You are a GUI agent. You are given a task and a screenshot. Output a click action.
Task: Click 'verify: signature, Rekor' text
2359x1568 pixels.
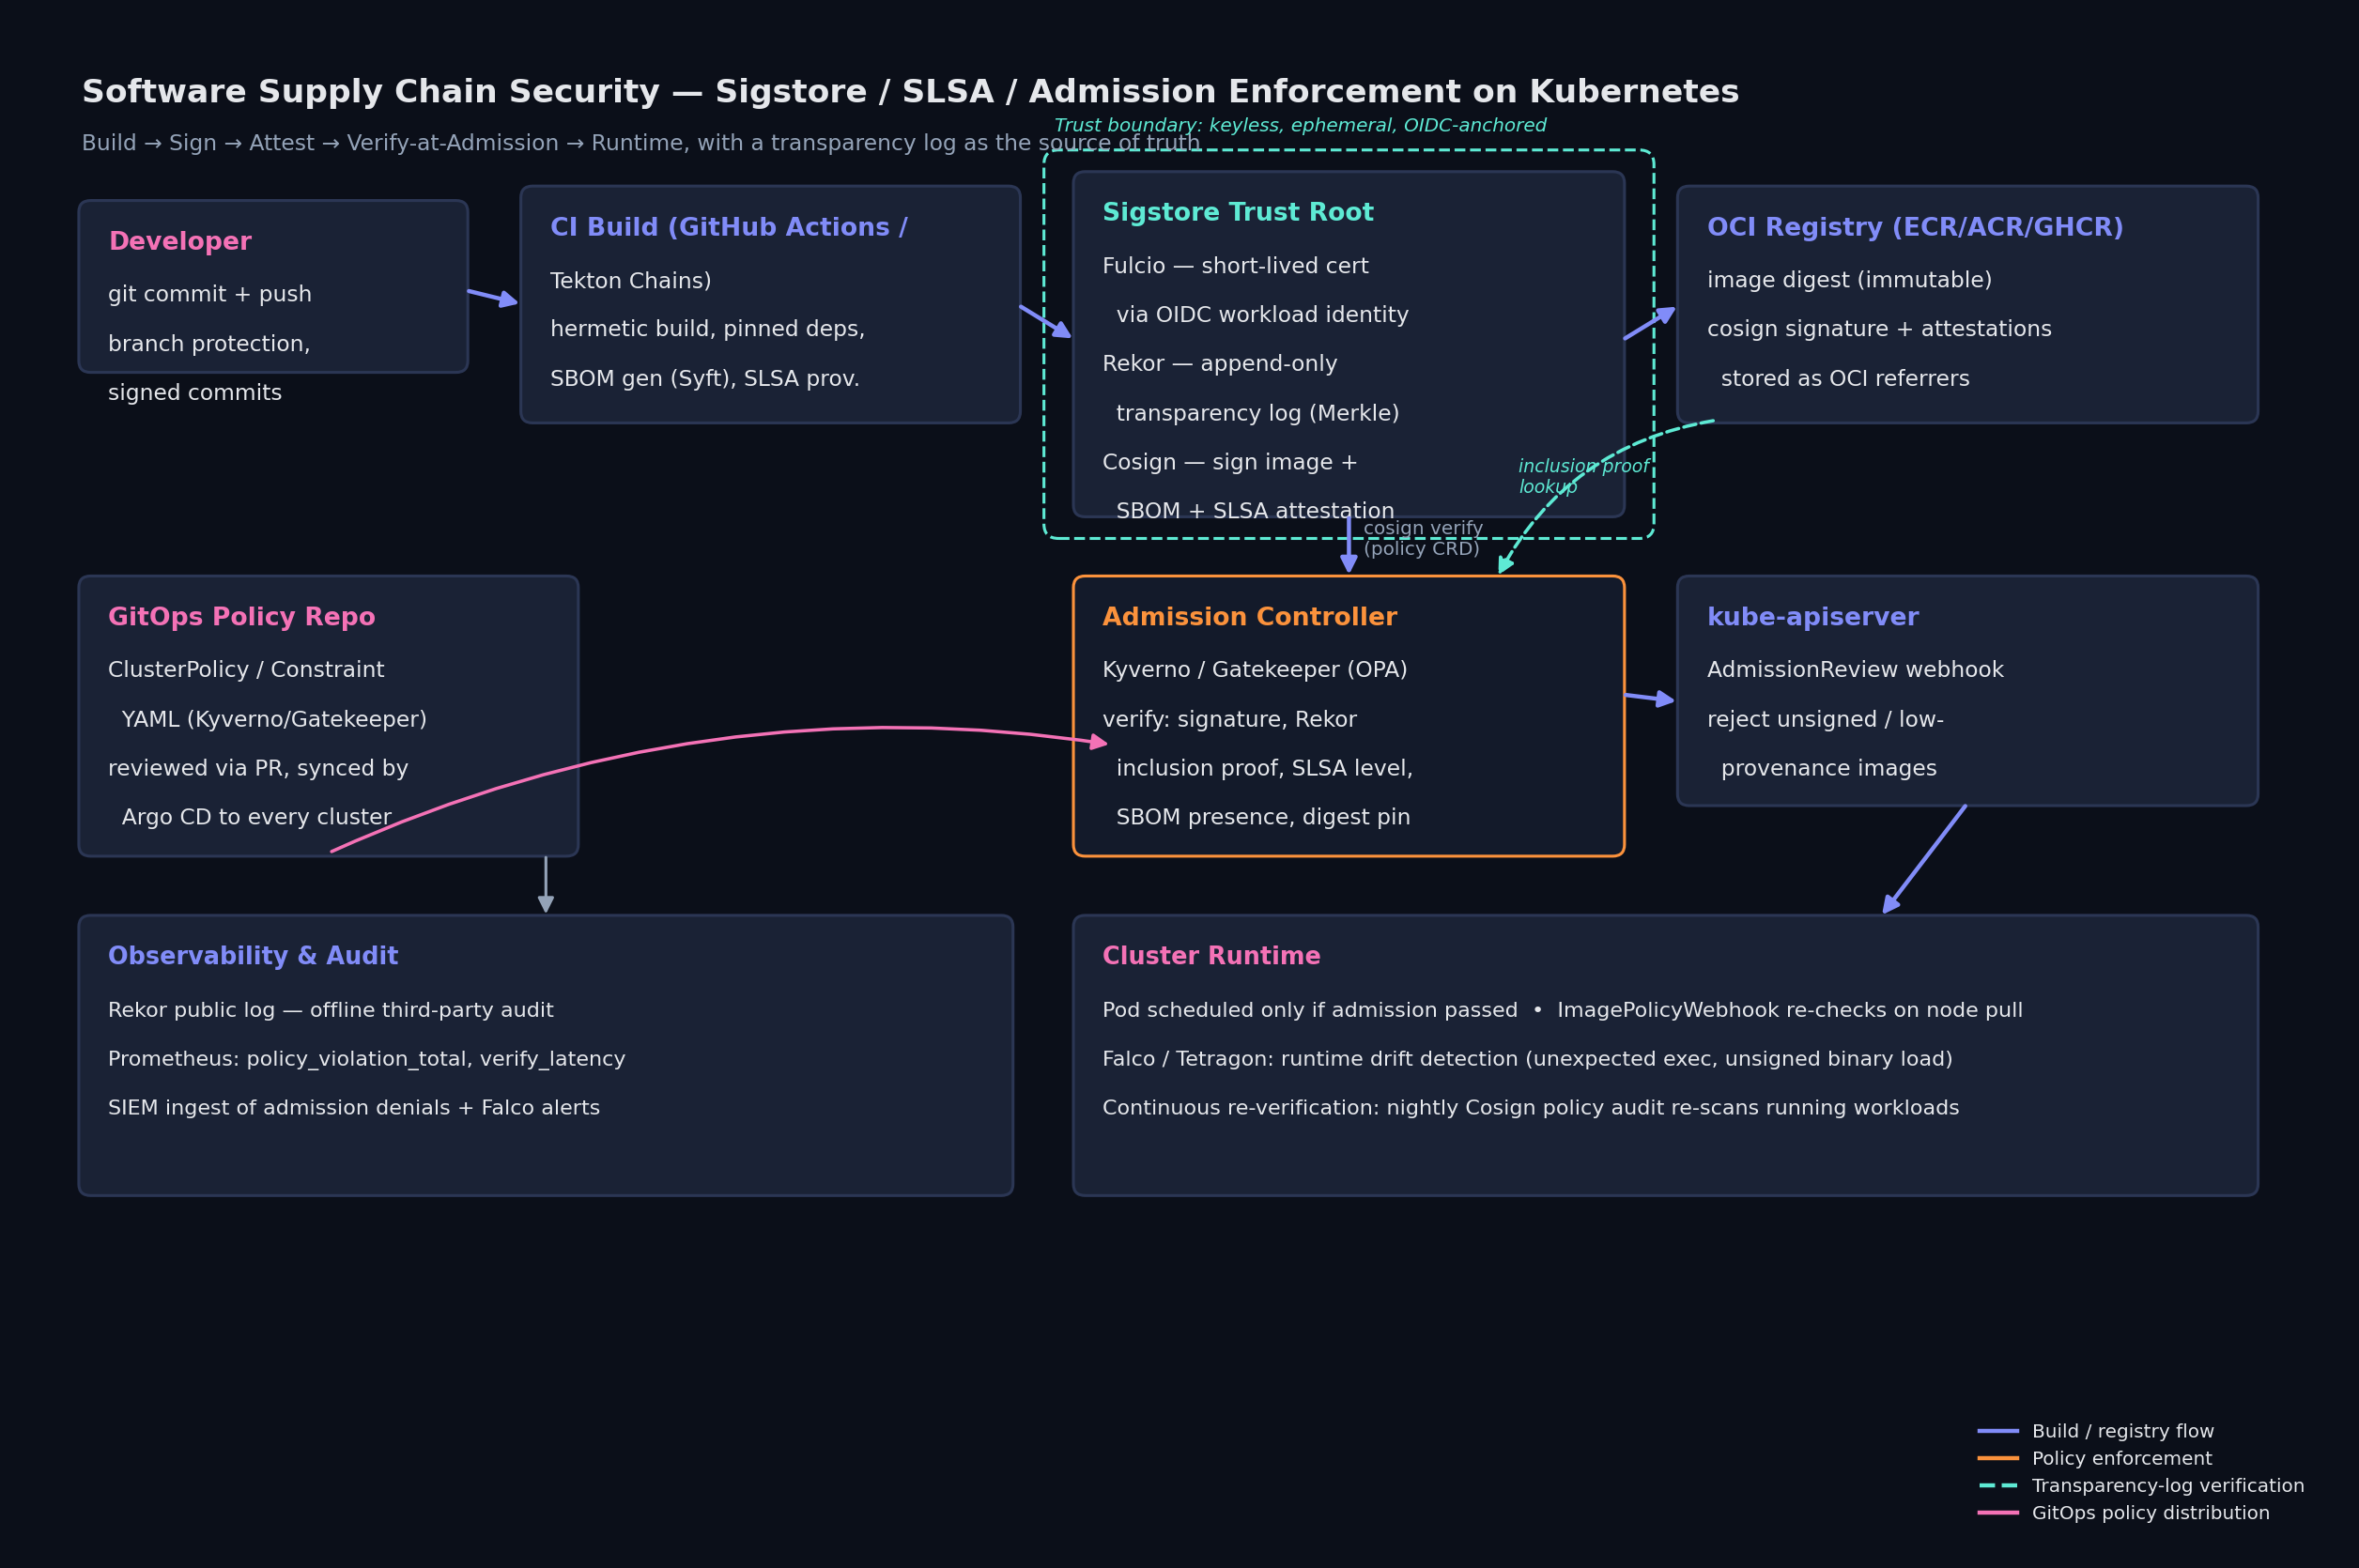[x=1229, y=720]
